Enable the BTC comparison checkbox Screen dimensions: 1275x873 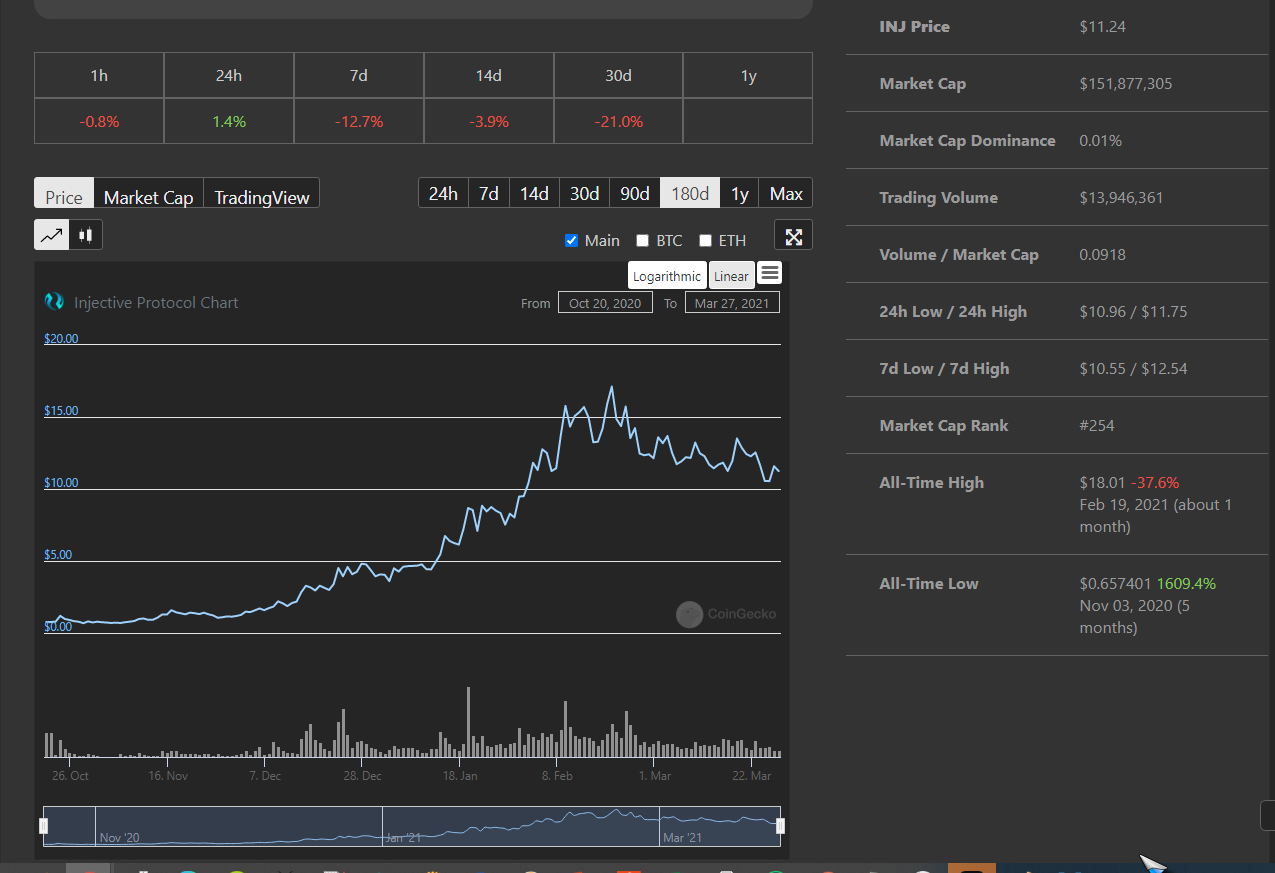(x=643, y=240)
